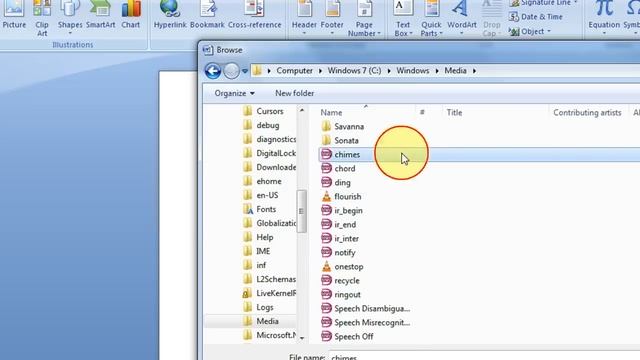
Task: Click Windows in the address path
Action: [x=413, y=71]
